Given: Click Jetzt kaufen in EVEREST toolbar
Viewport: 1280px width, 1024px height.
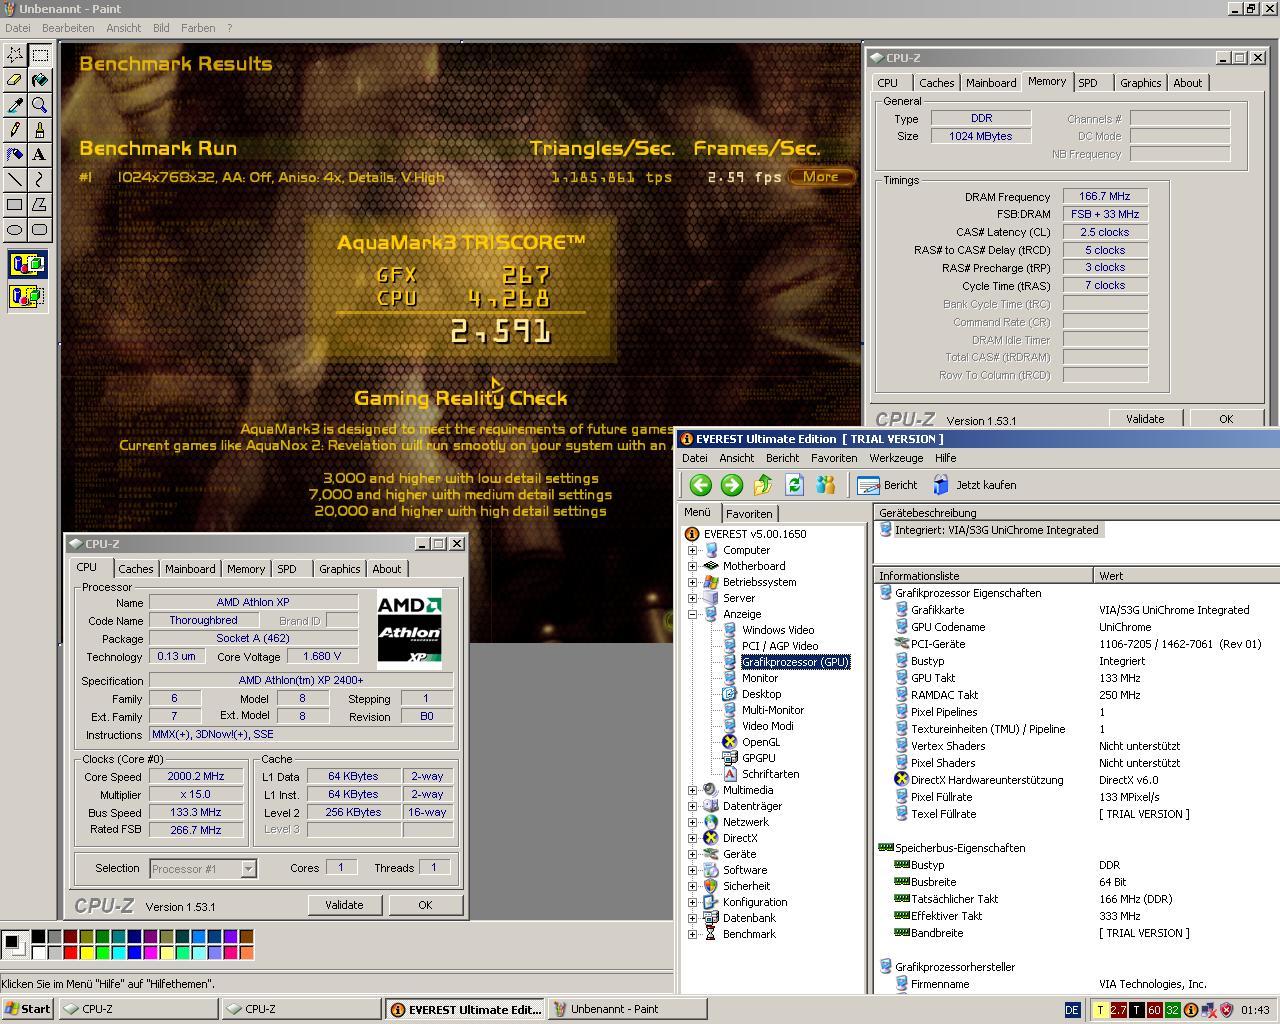Looking at the screenshot, I should (x=974, y=485).
